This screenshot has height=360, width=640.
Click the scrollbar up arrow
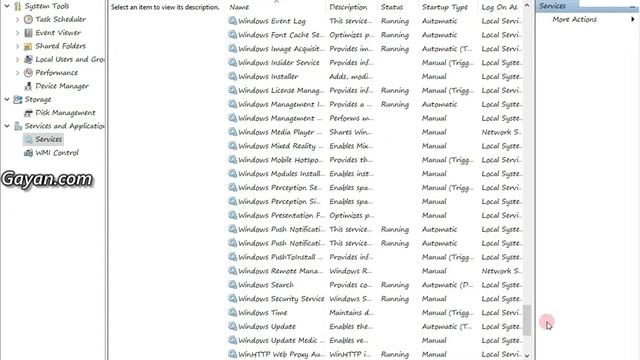click(527, 6)
